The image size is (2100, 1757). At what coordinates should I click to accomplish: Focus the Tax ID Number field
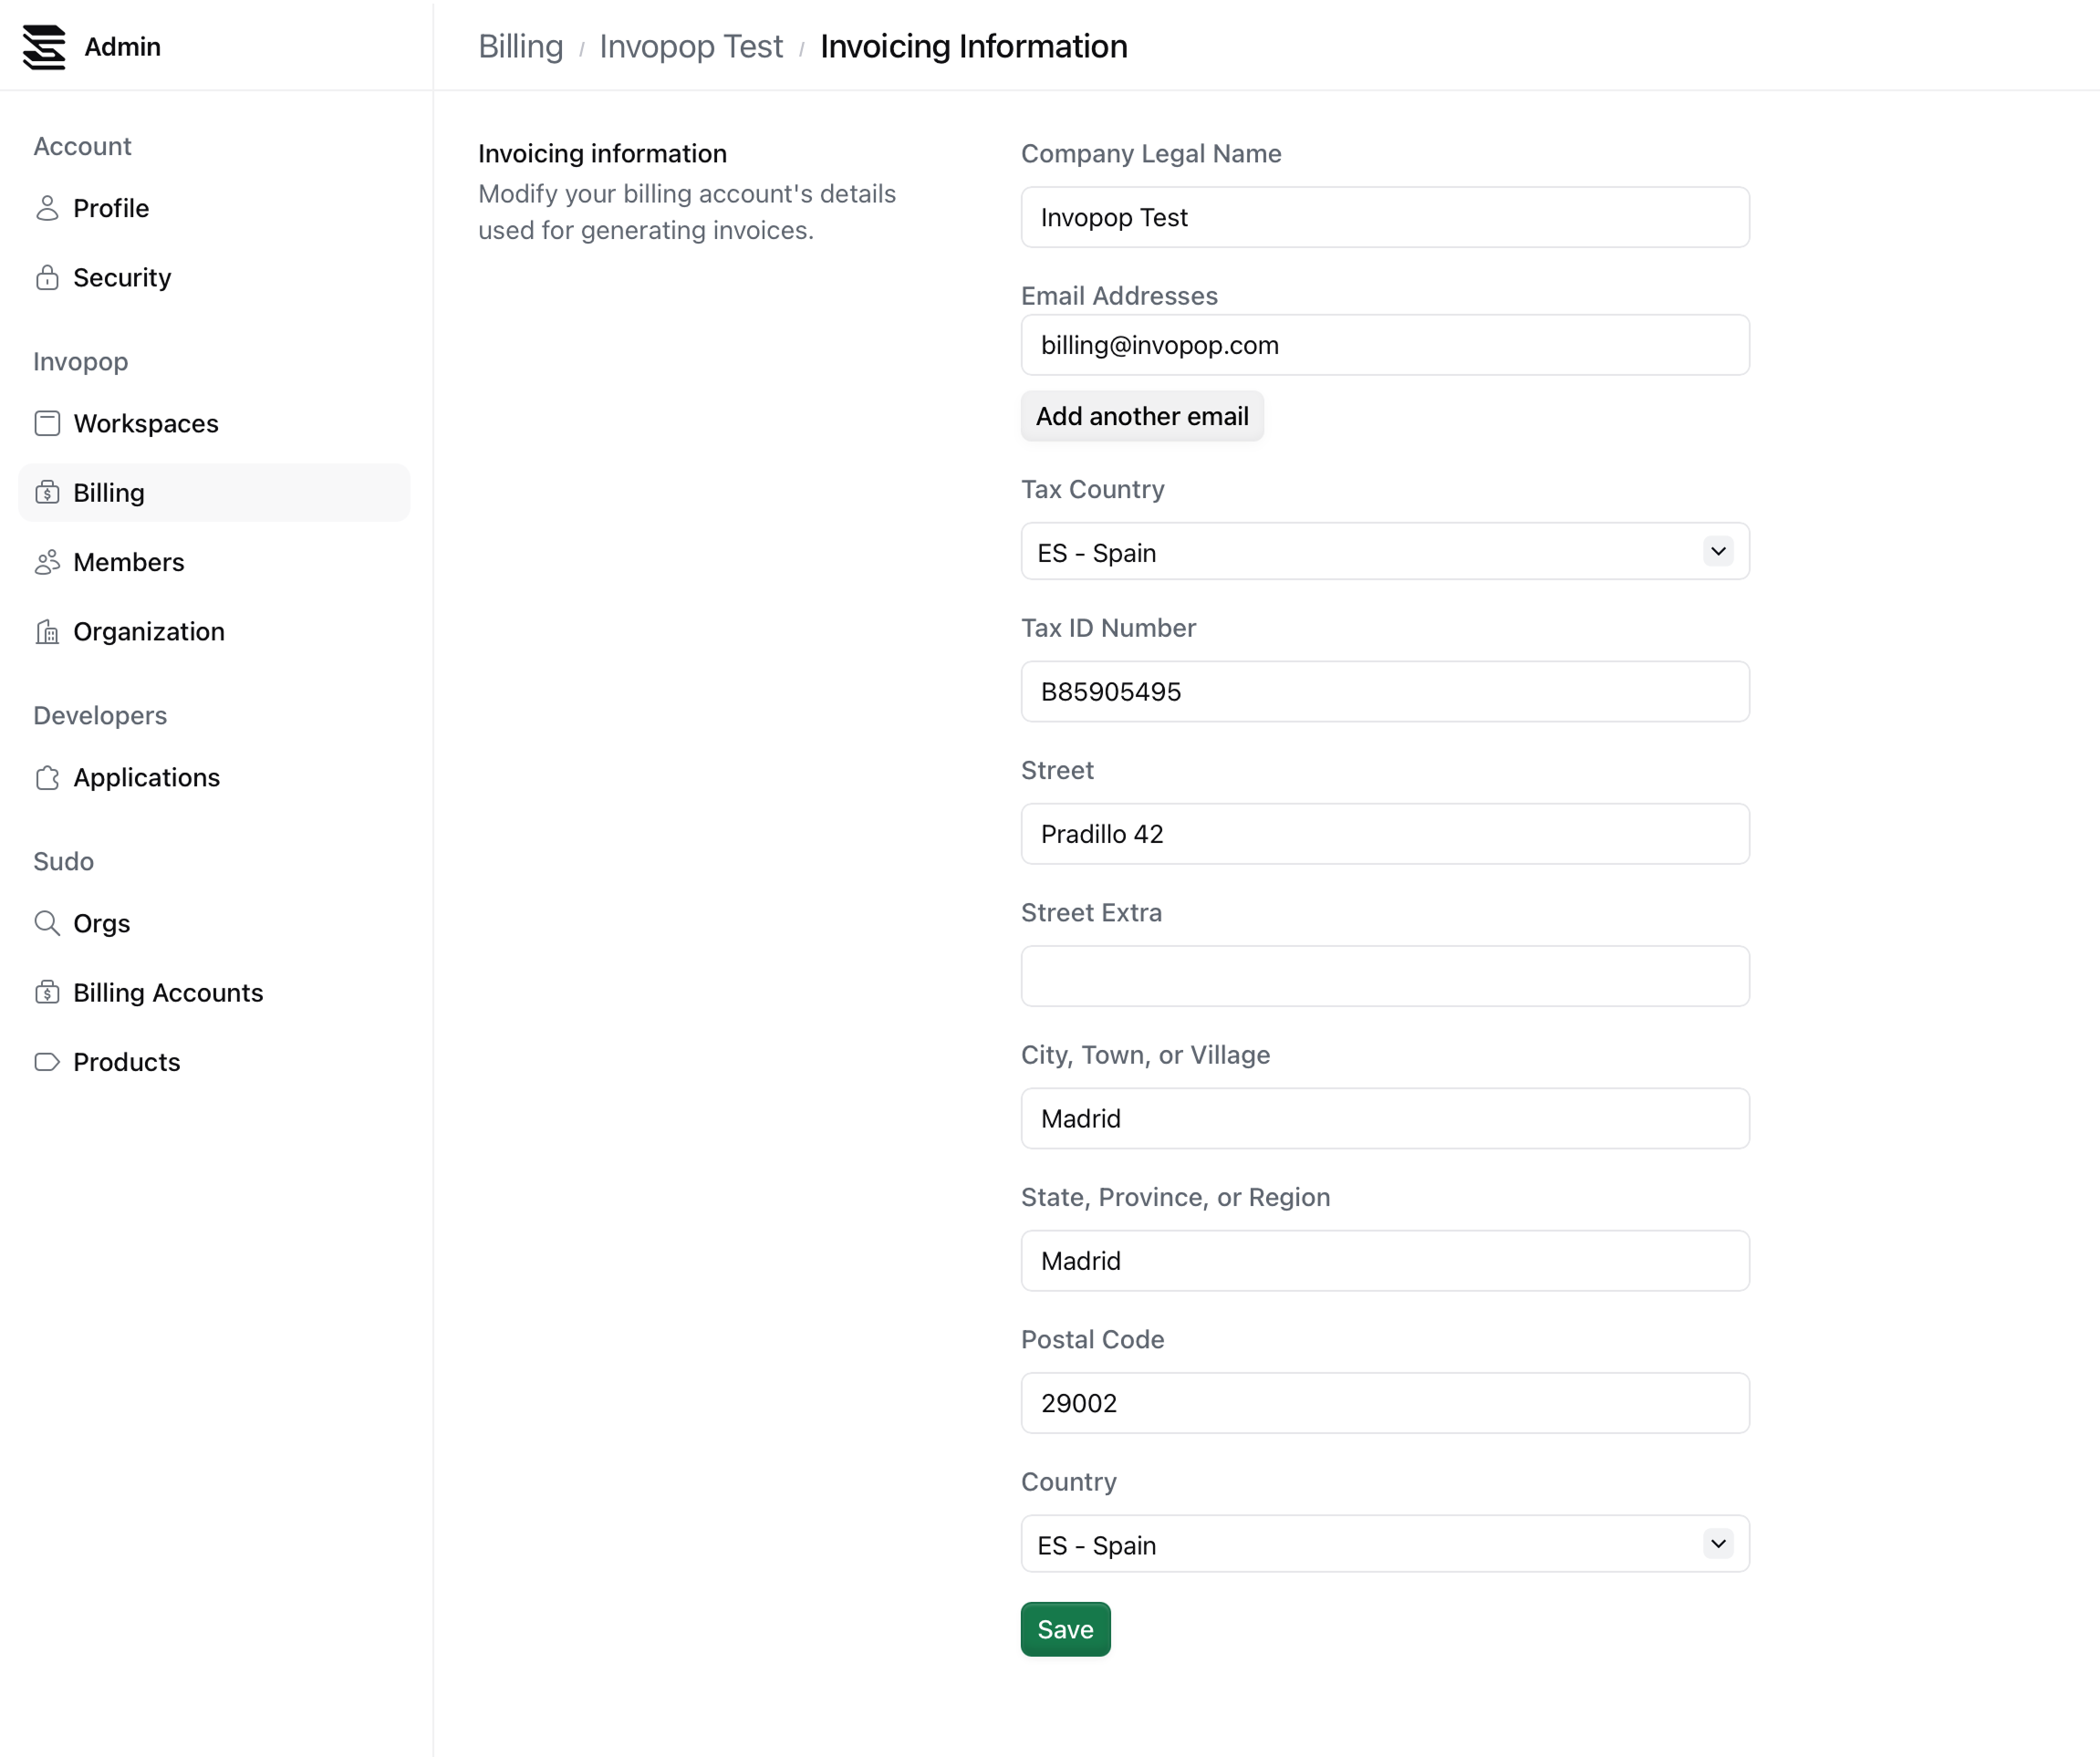1384,691
